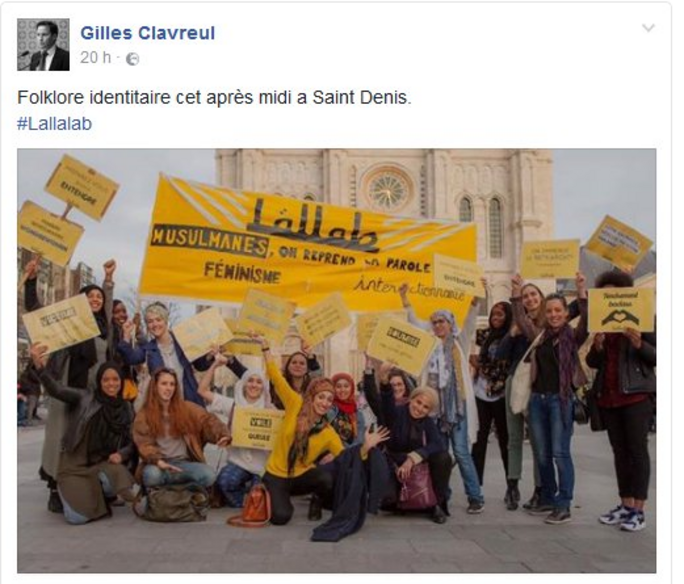This screenshot has height=584, width=684.
Task: Click the blue and white sneakers
Action: pyautogui.click(x=622, y=517)
